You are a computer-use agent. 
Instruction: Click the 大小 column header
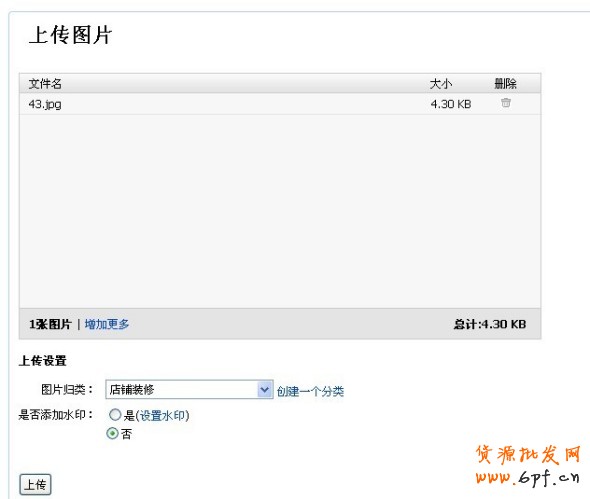point(441,84)
